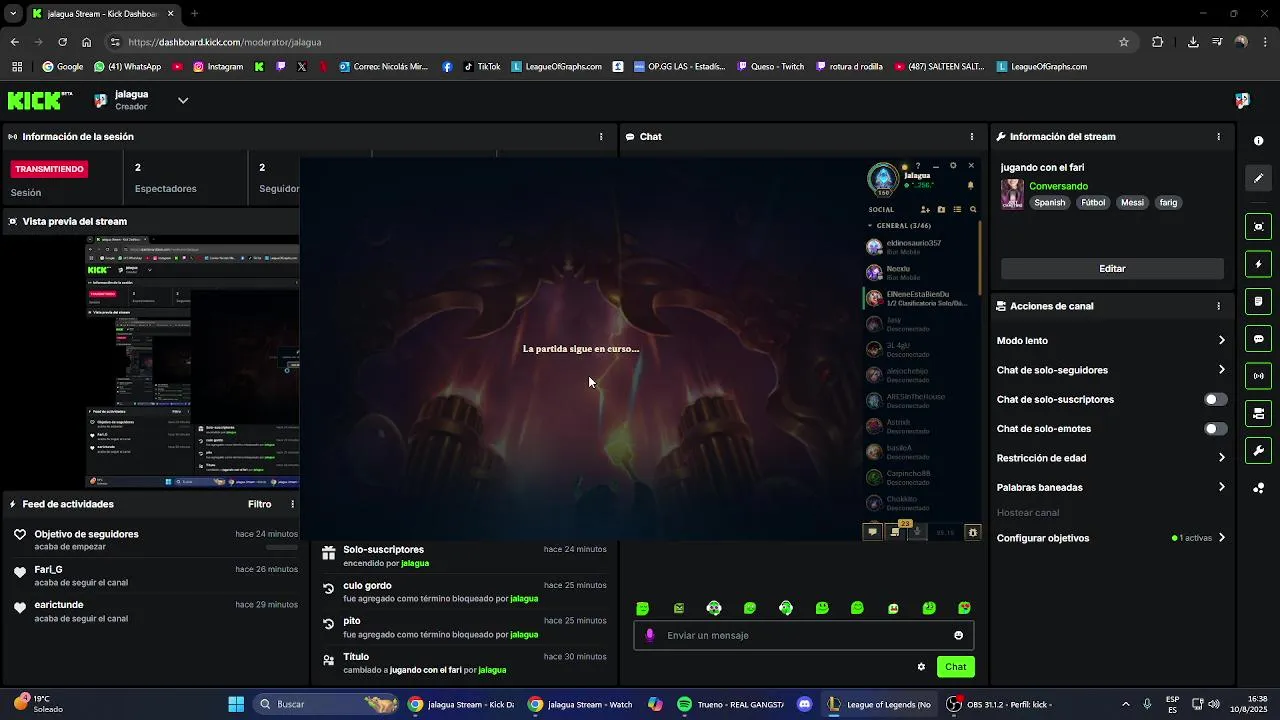The image size is (1280, 720).
Task: Enable Chat de solo-suscriptores switch
Action: point(1215,399)
